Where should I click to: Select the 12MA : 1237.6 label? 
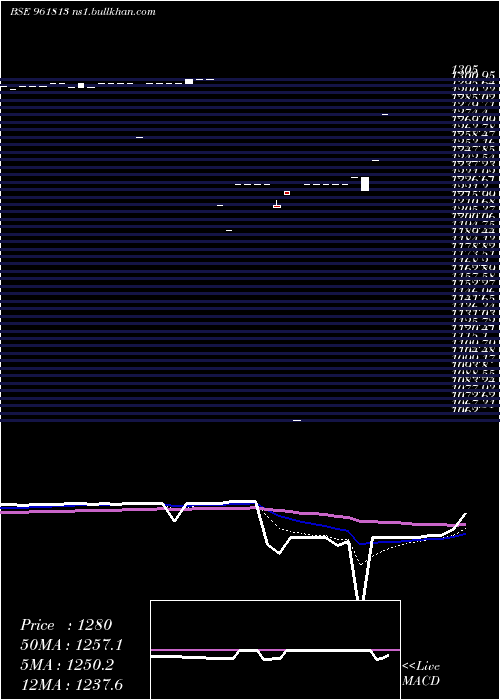click(71, 685)
